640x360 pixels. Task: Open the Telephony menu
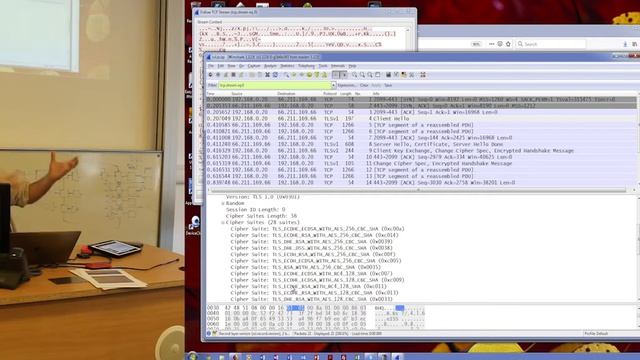pyautogui.click(x=306, y=66)
